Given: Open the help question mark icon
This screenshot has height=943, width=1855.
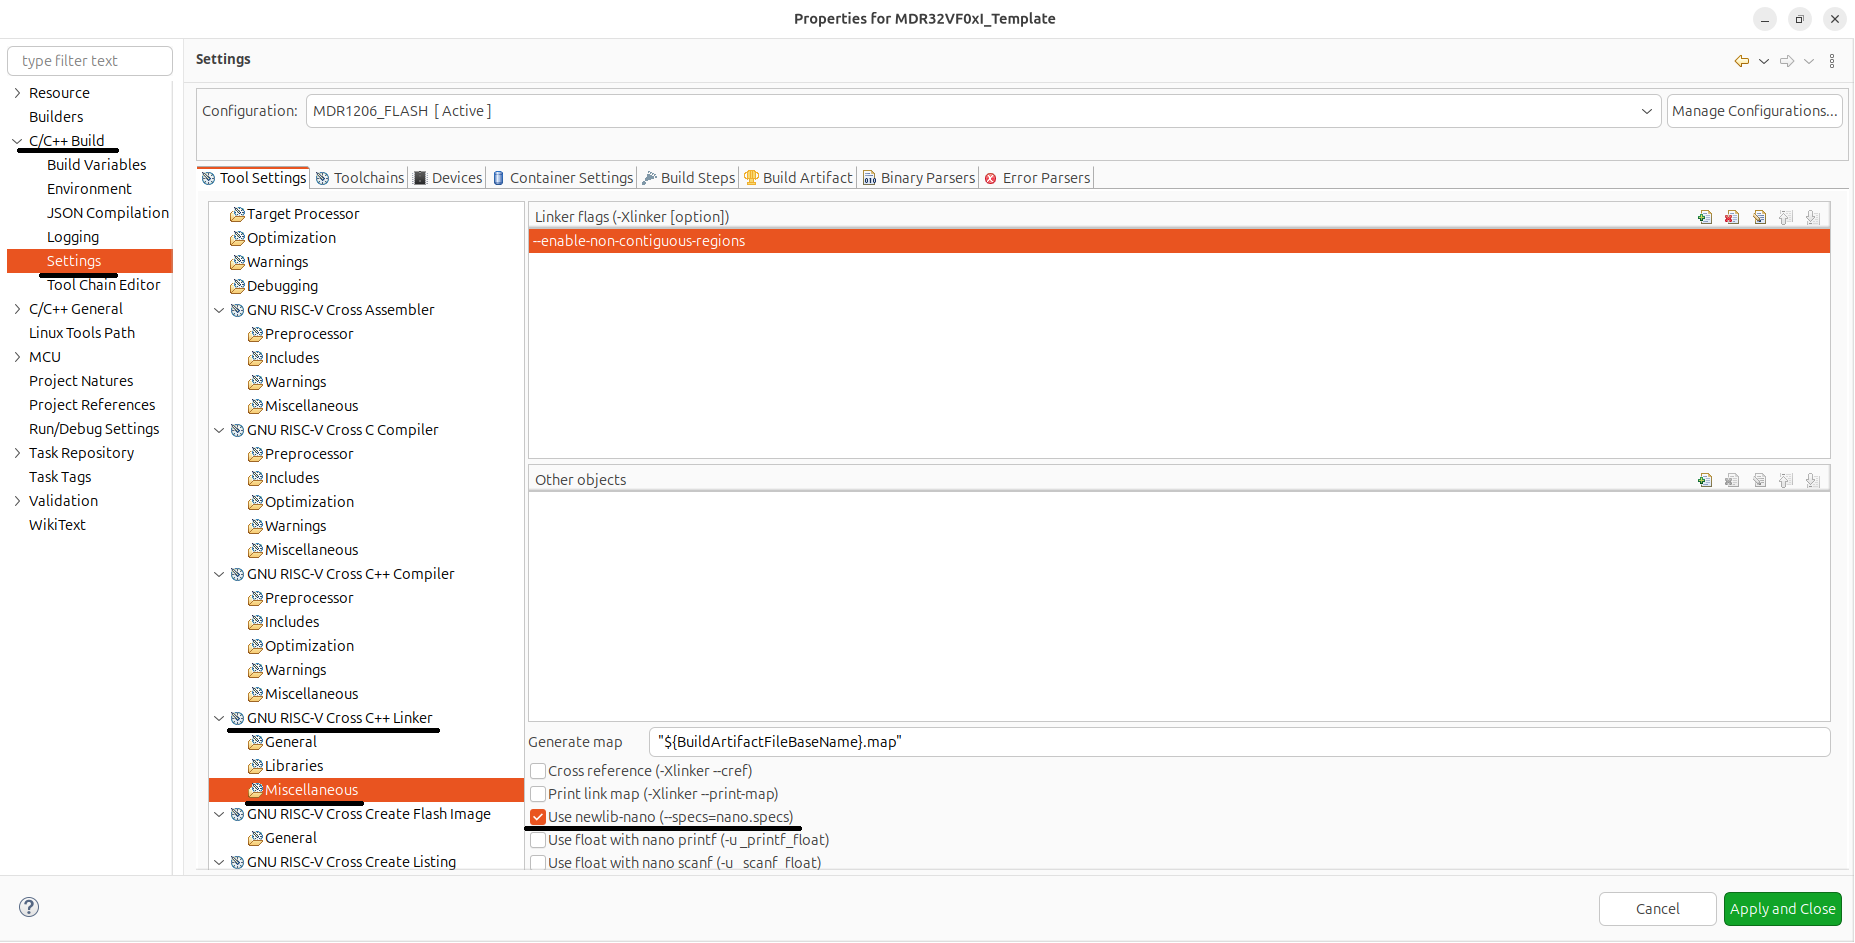Looking at the screenshot, I should click(29, 907).
